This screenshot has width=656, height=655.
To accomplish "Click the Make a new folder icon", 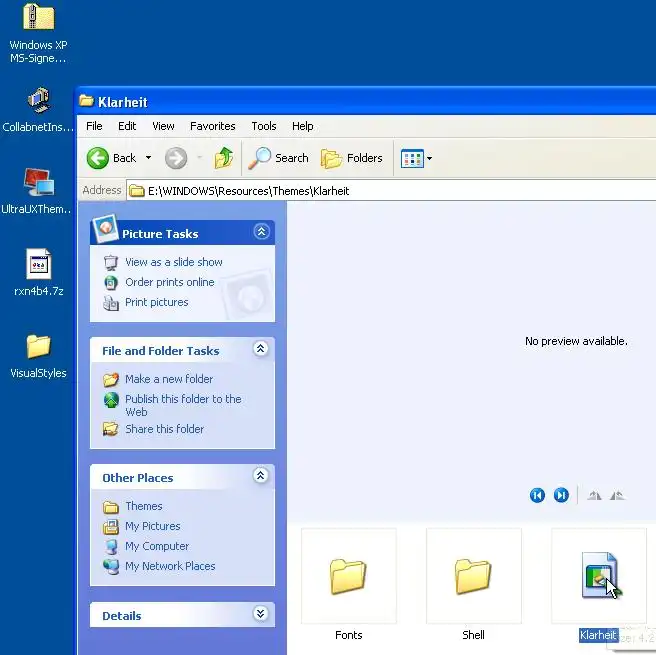I will (111, 379).
